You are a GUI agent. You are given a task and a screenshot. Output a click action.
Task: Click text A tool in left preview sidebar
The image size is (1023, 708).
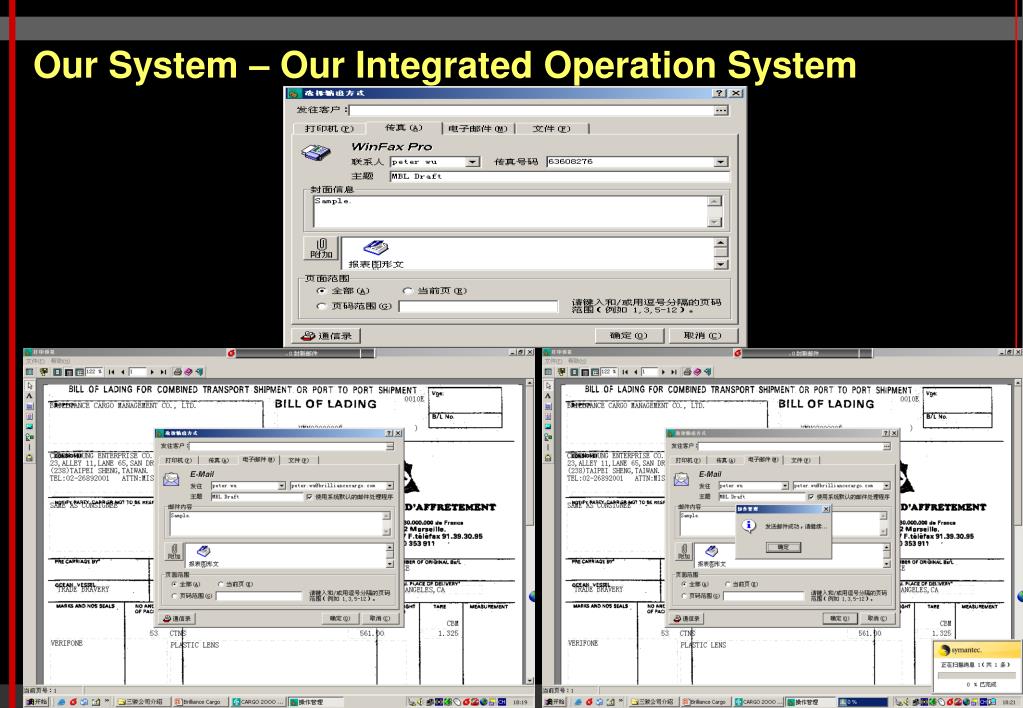[x=29, y=396]
